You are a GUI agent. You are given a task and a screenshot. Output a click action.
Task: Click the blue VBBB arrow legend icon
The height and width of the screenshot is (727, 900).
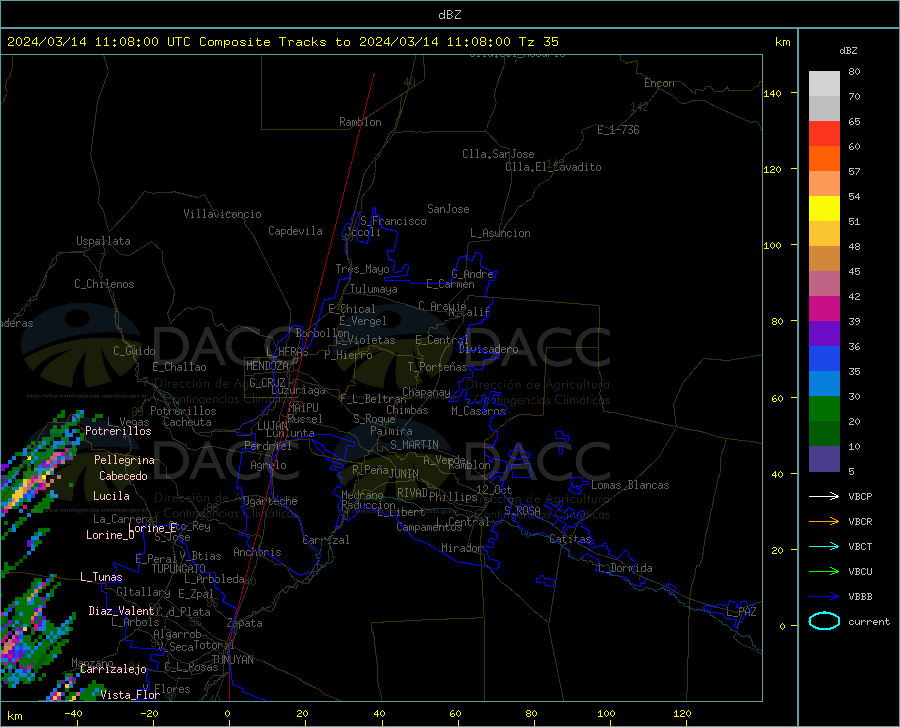(x=824, y=596)
